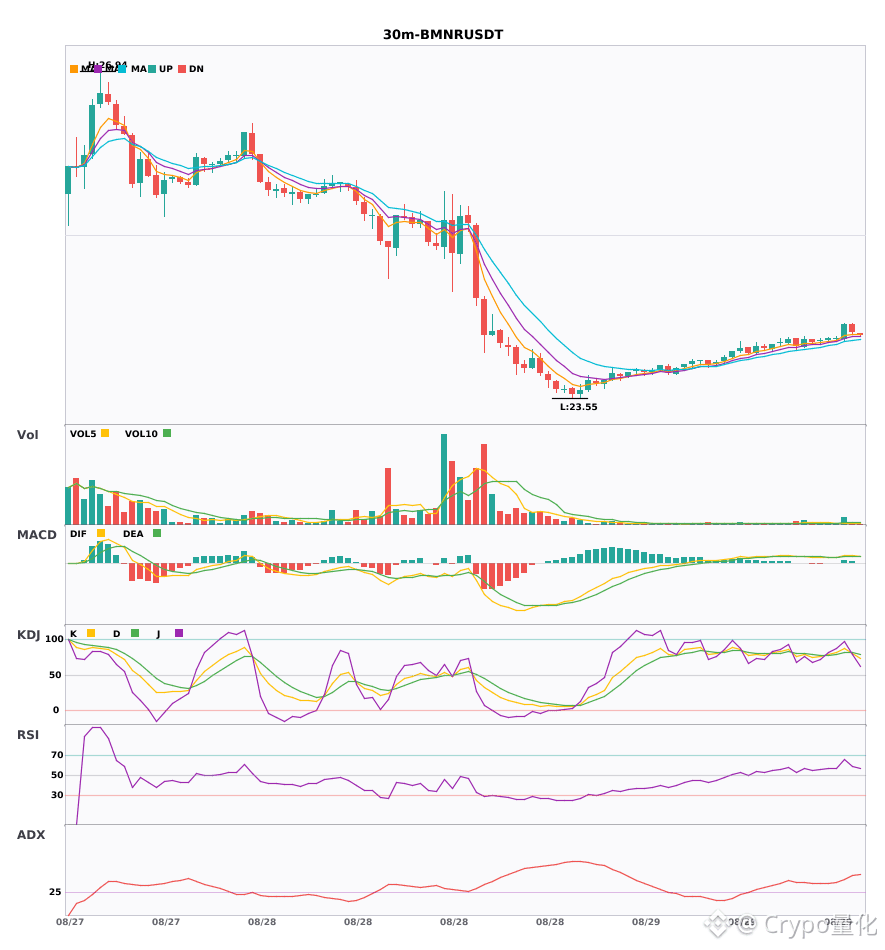Click the VOL10 legend text

click(x=141, y=434)
